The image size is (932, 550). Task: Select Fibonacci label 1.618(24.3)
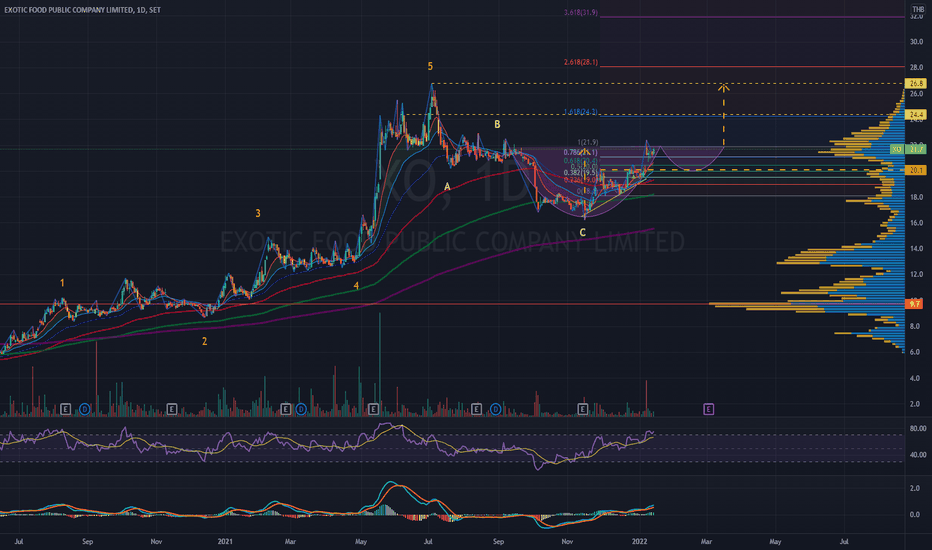click(581, 112)
